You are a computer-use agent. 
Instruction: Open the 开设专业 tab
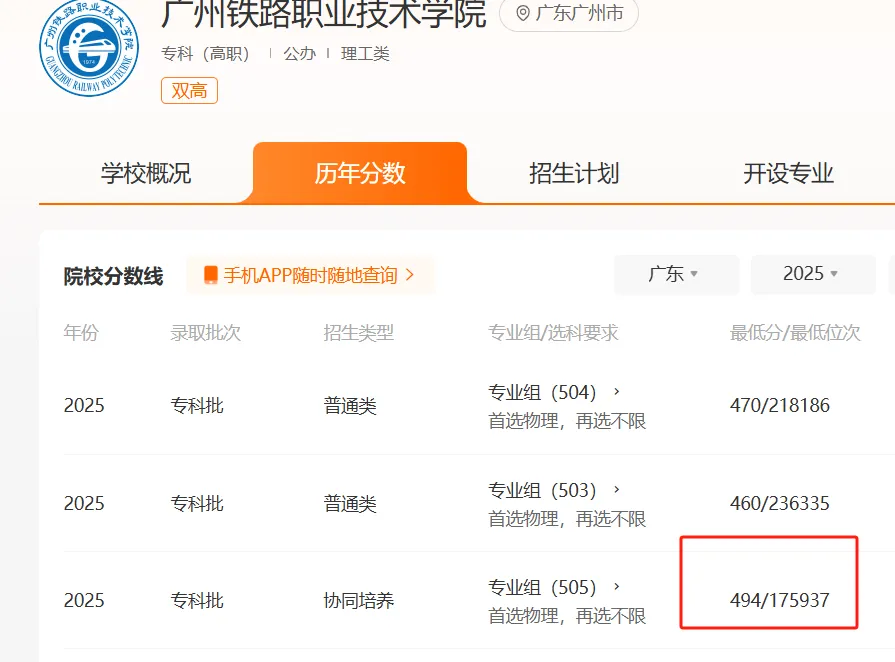tap(788, 173)
